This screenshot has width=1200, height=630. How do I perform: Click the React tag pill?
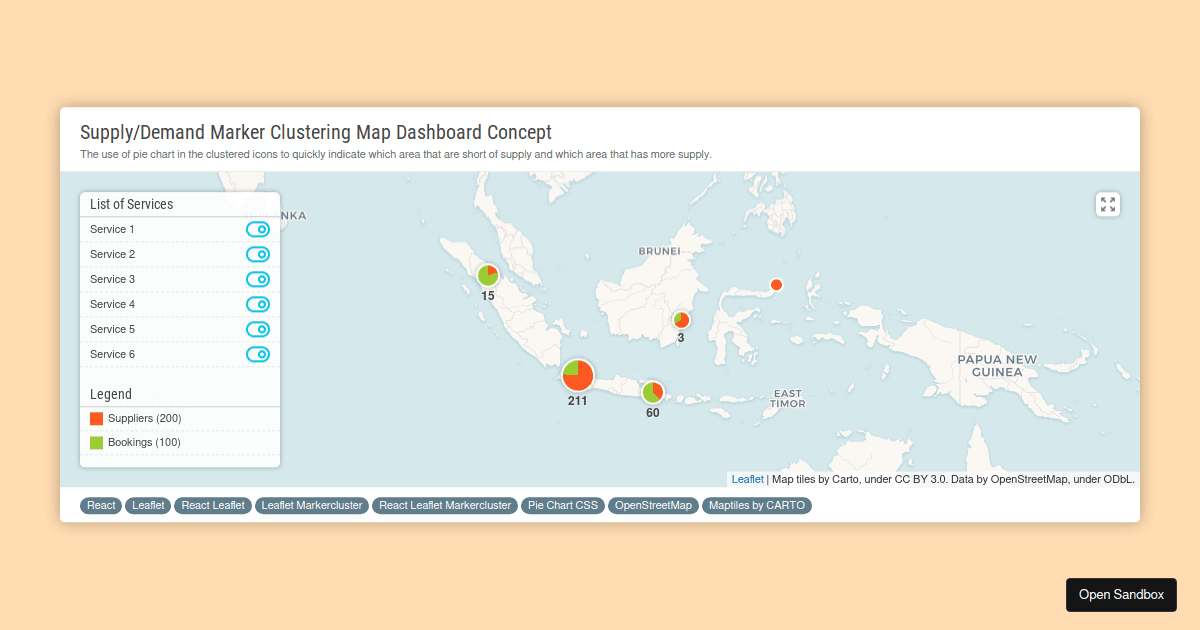(100, 505)
